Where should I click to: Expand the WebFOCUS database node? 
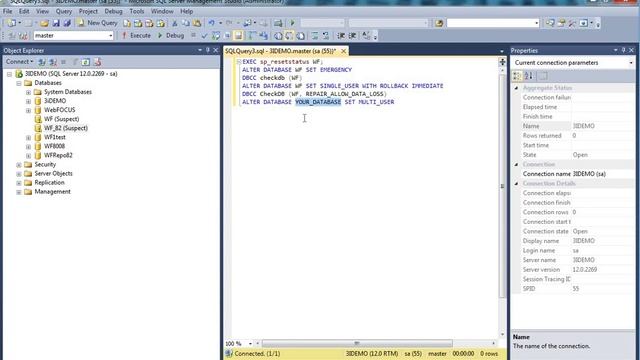tap(28, 110)
